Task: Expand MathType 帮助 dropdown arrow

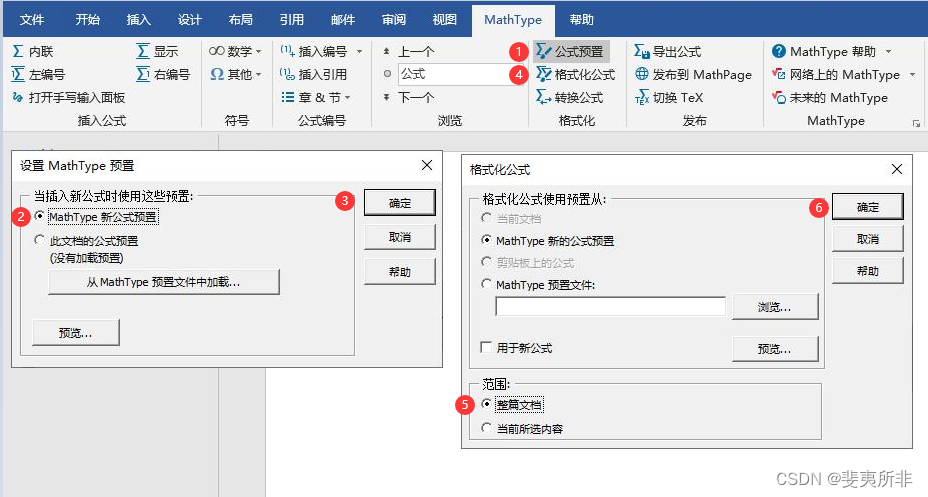Action: 888,51
